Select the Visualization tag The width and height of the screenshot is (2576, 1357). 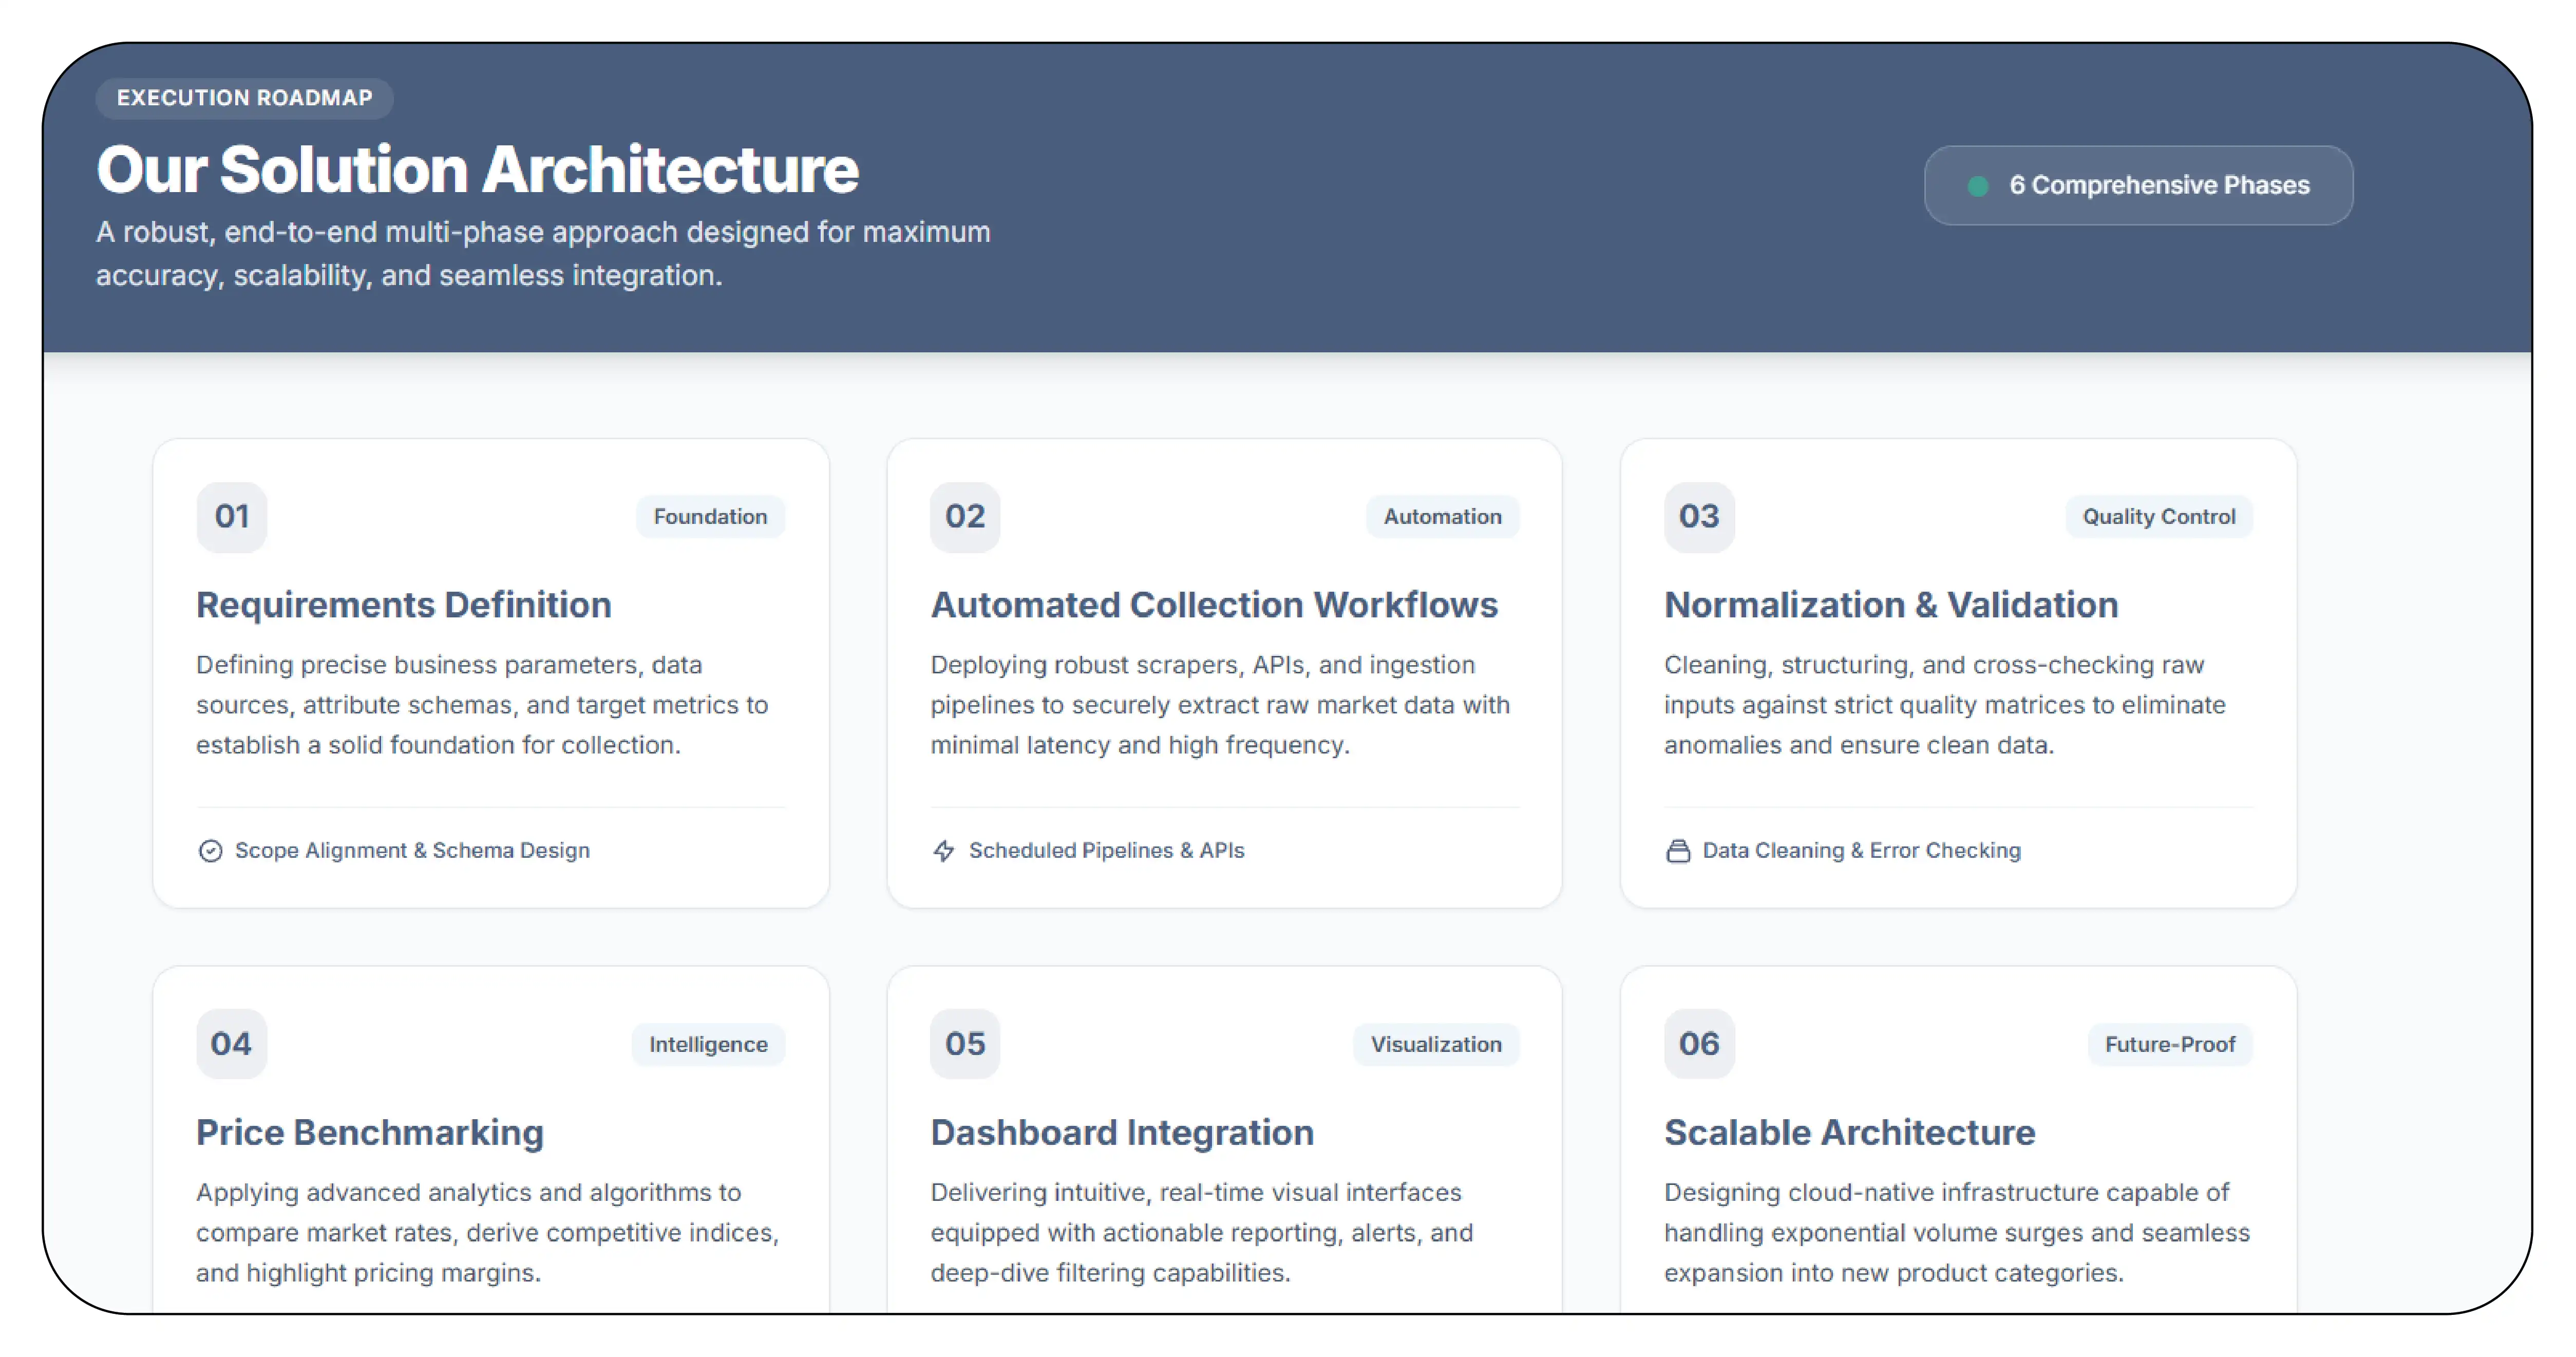(x=1435, y=1044)
